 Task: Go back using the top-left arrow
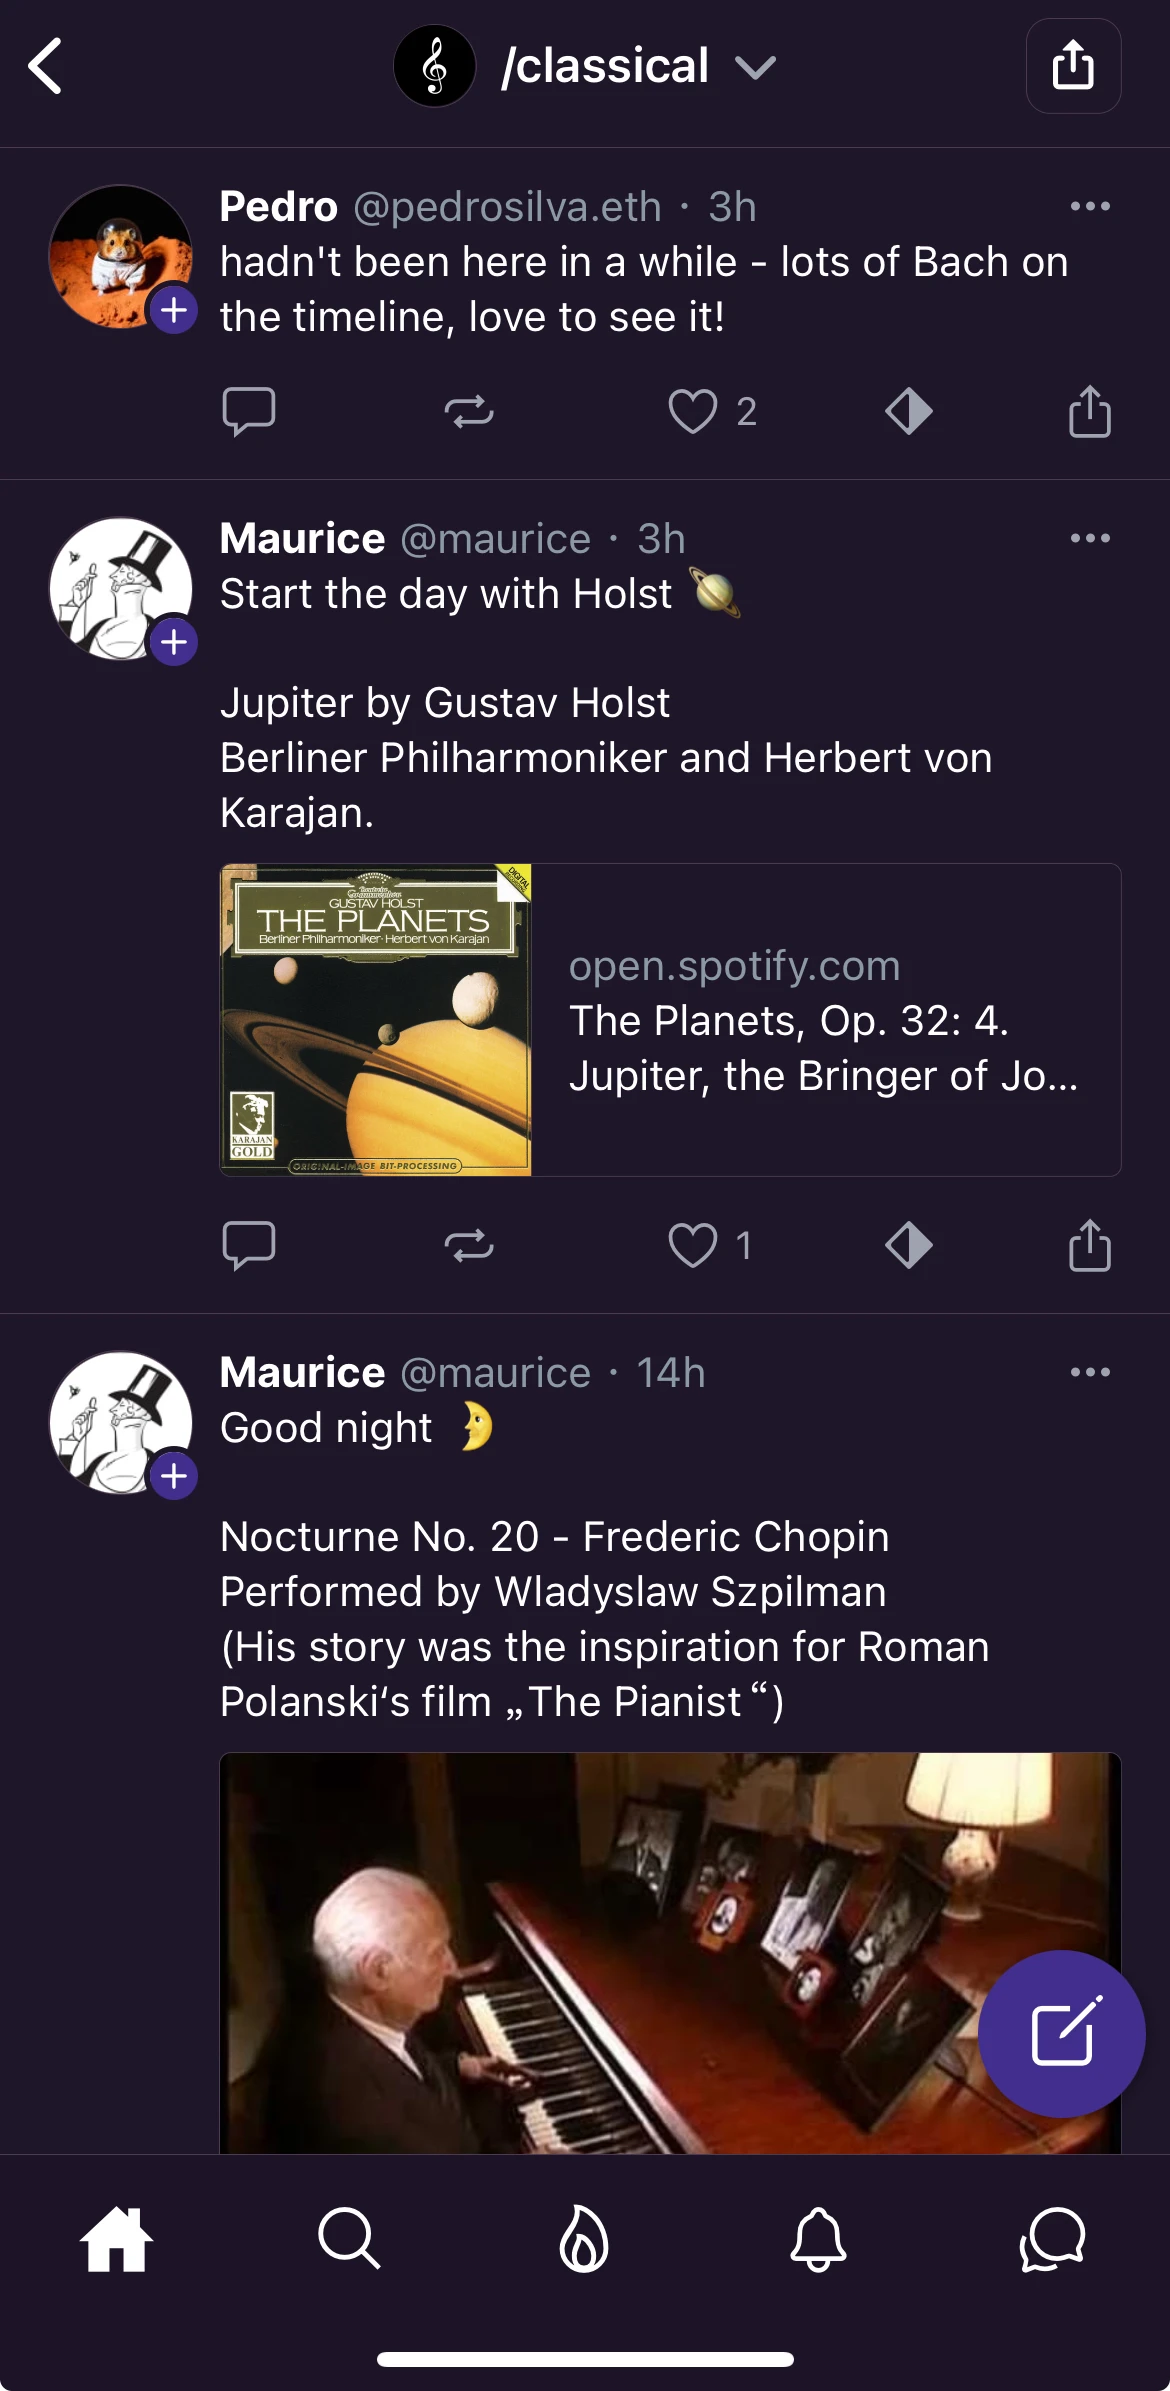coord(46,67)
